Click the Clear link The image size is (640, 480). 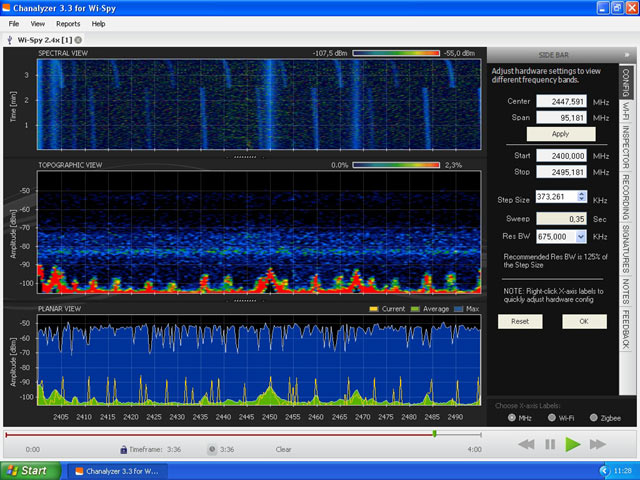coord(283,449)
